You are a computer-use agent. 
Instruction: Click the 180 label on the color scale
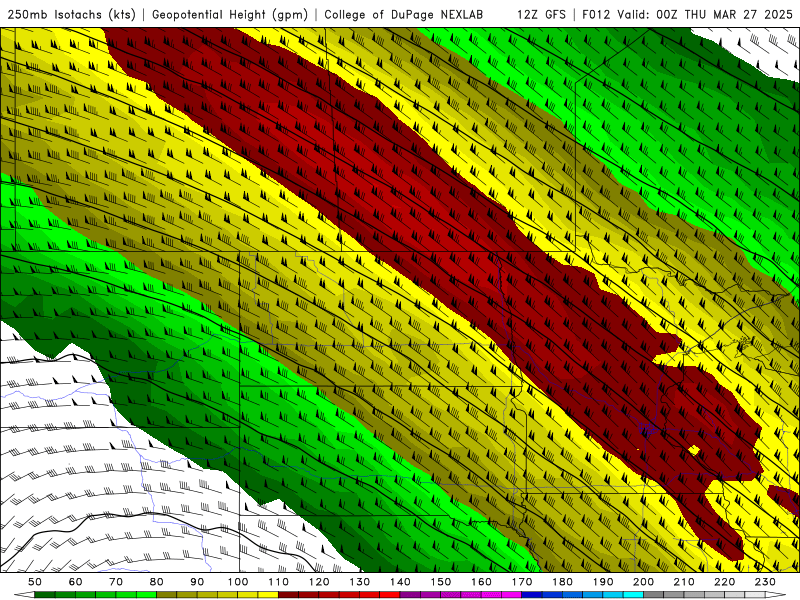pos(563,582)
